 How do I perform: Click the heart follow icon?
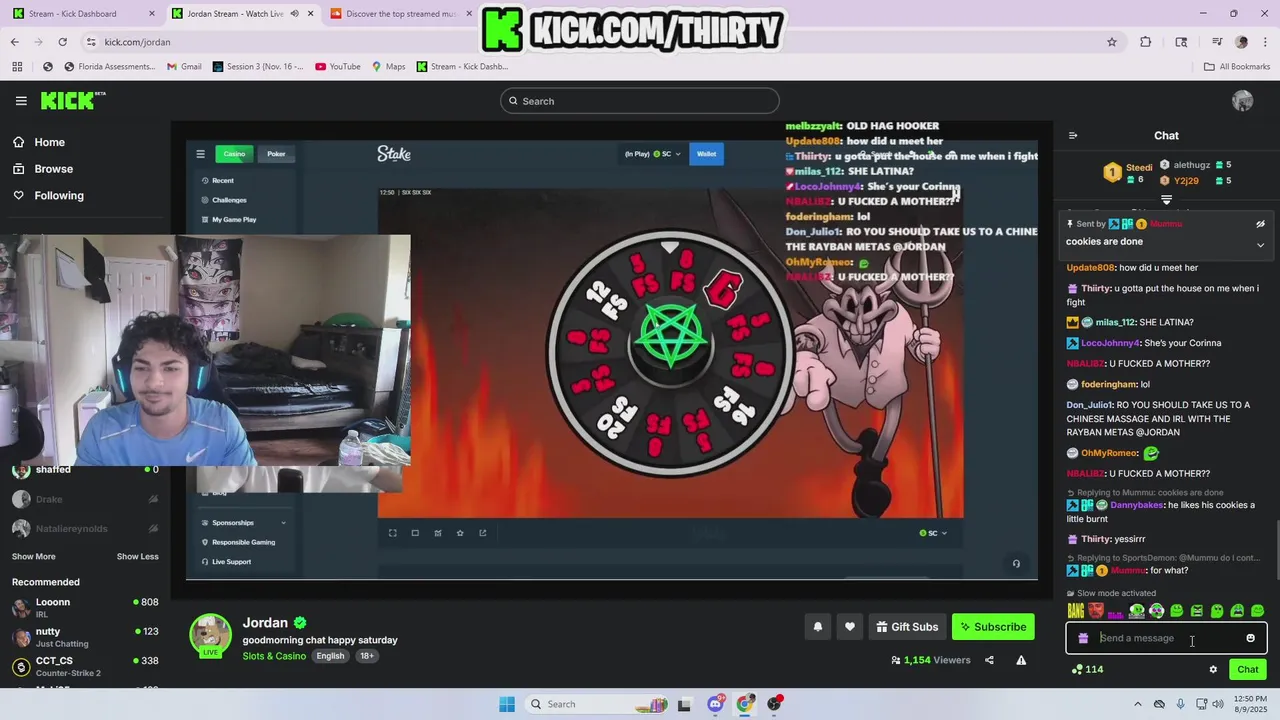(x=850, y=627)
